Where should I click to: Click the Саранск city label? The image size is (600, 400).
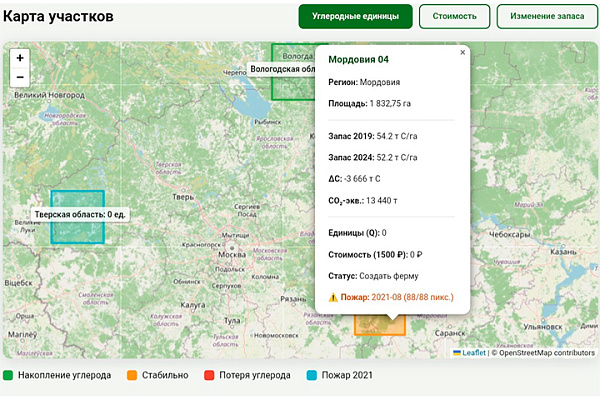point(450,333)
